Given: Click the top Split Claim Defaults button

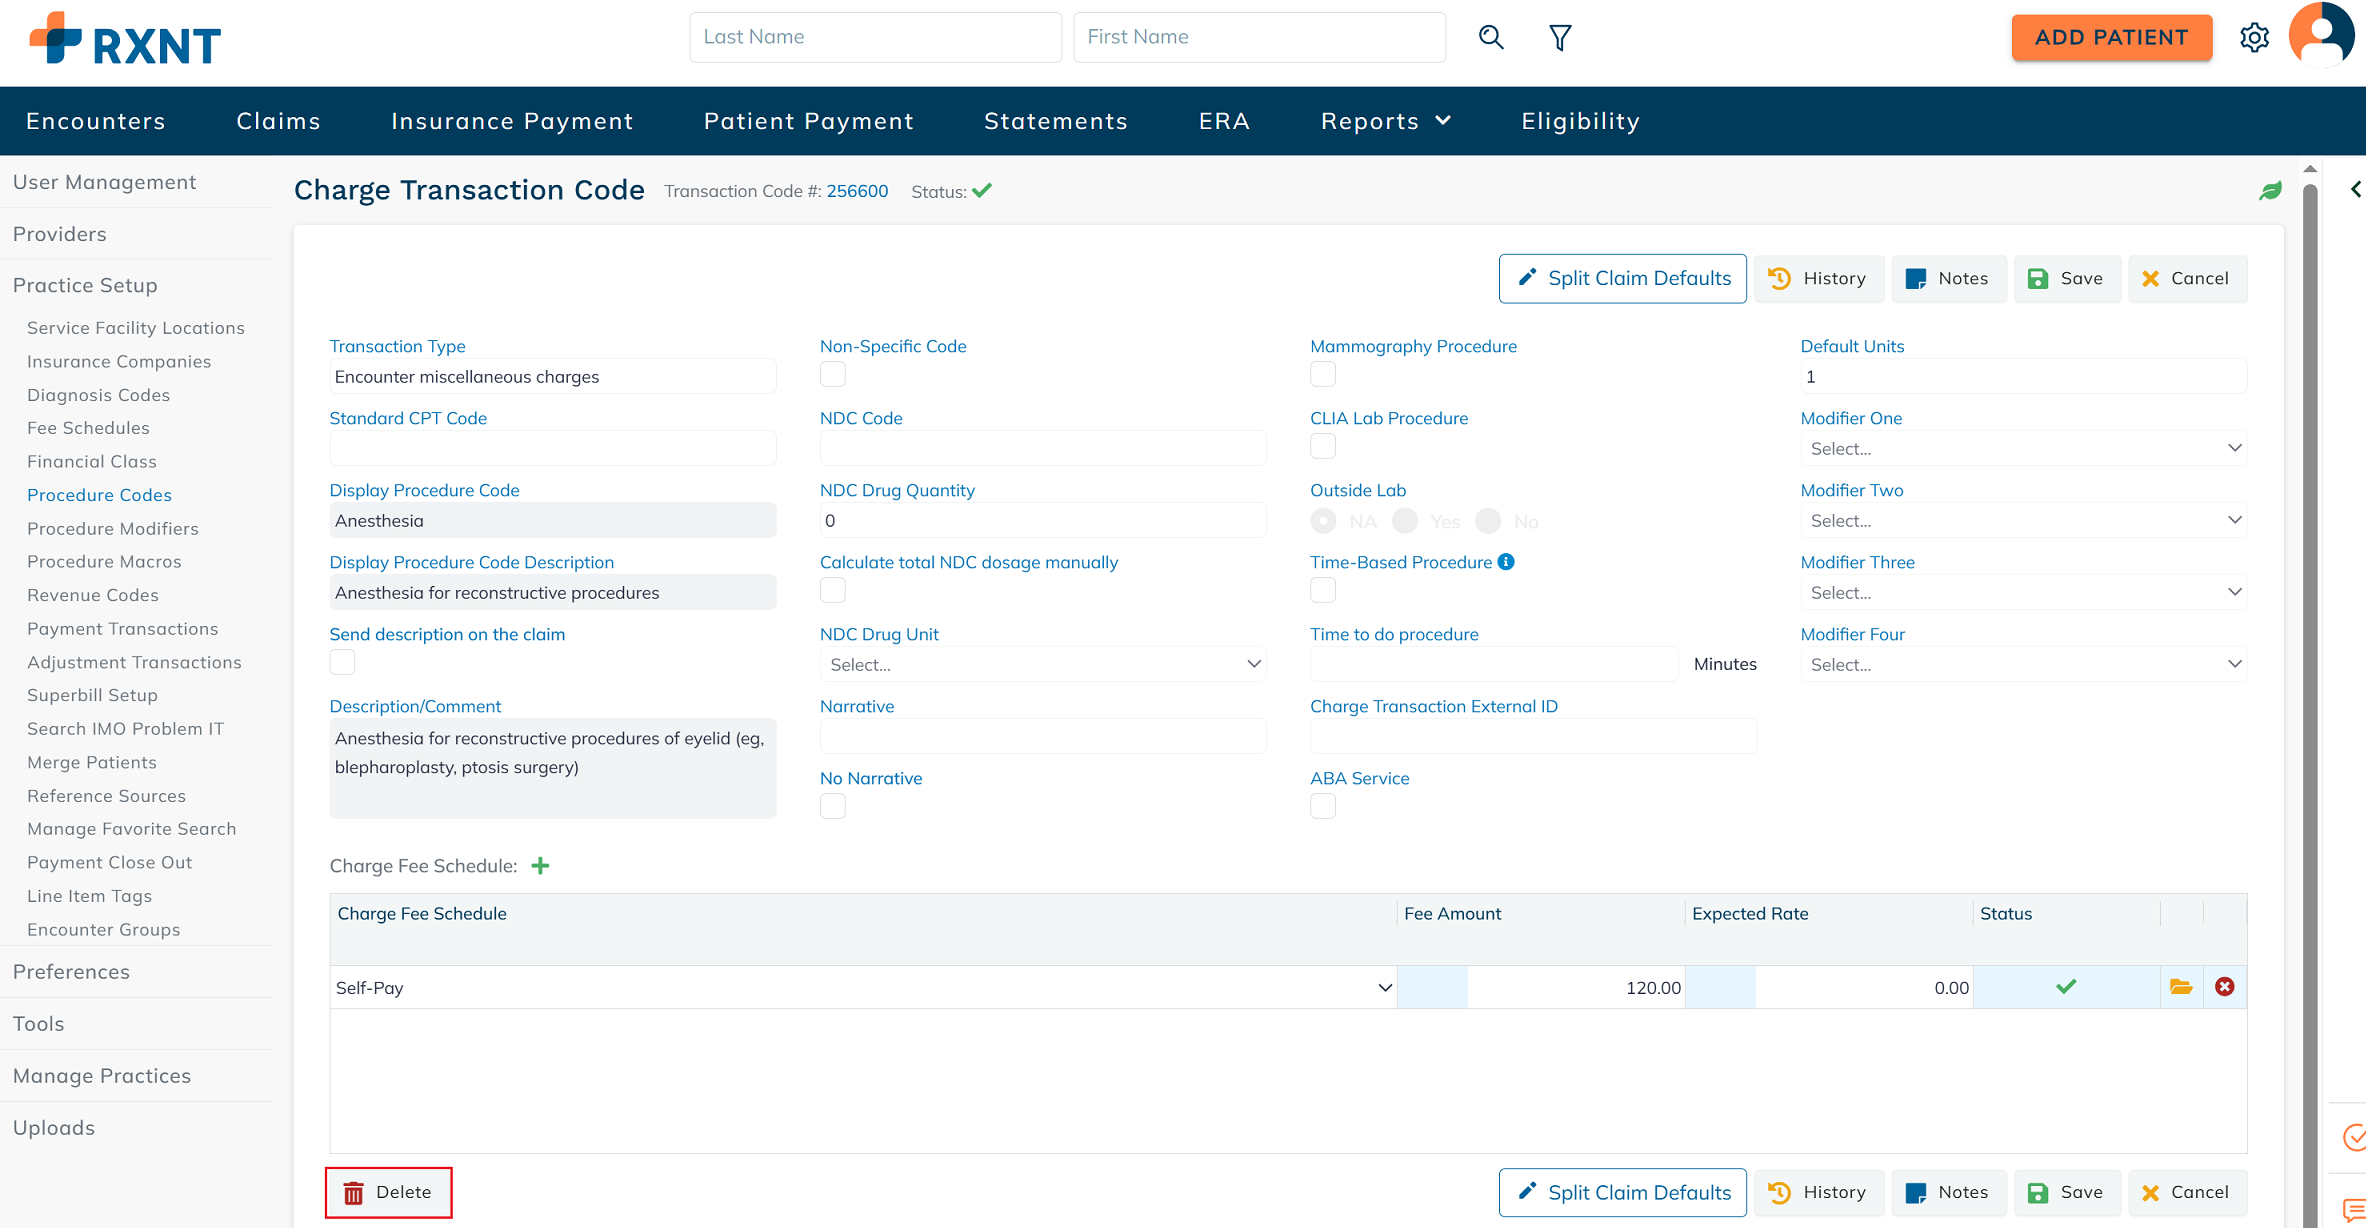Looking at the screenshot, I should [1622, 278].
